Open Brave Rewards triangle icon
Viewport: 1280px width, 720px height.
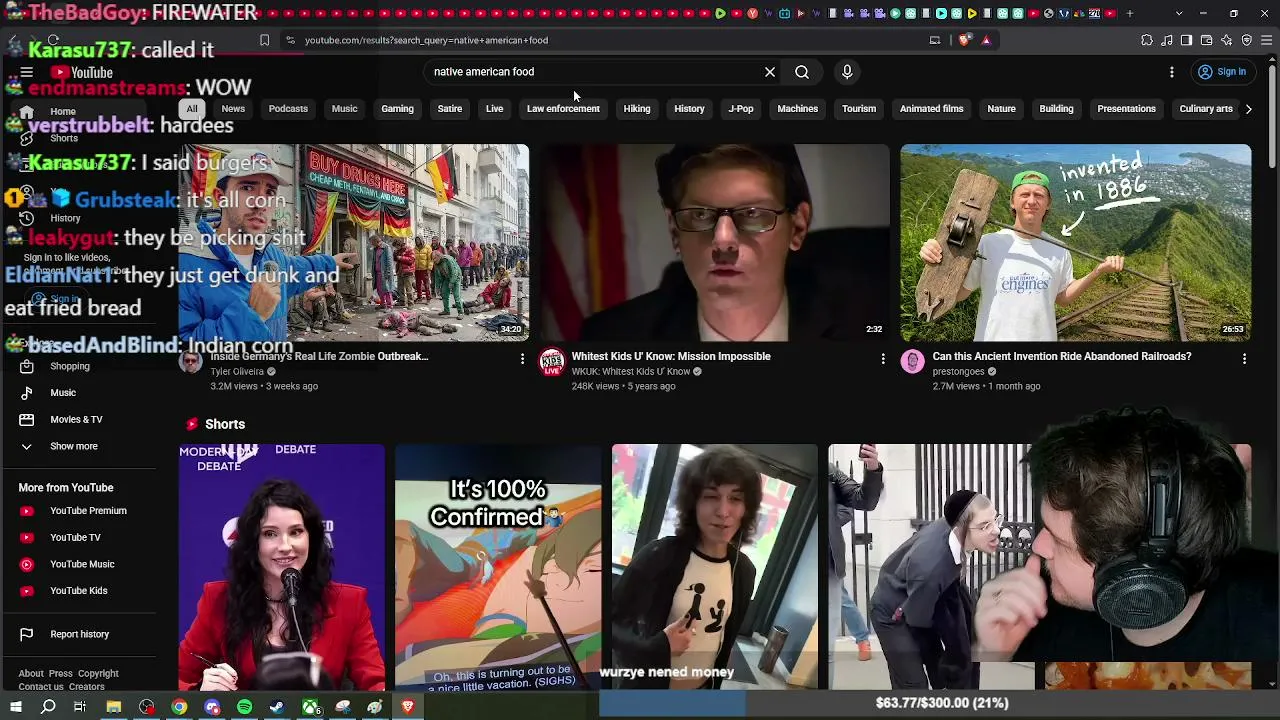(986, 40)
